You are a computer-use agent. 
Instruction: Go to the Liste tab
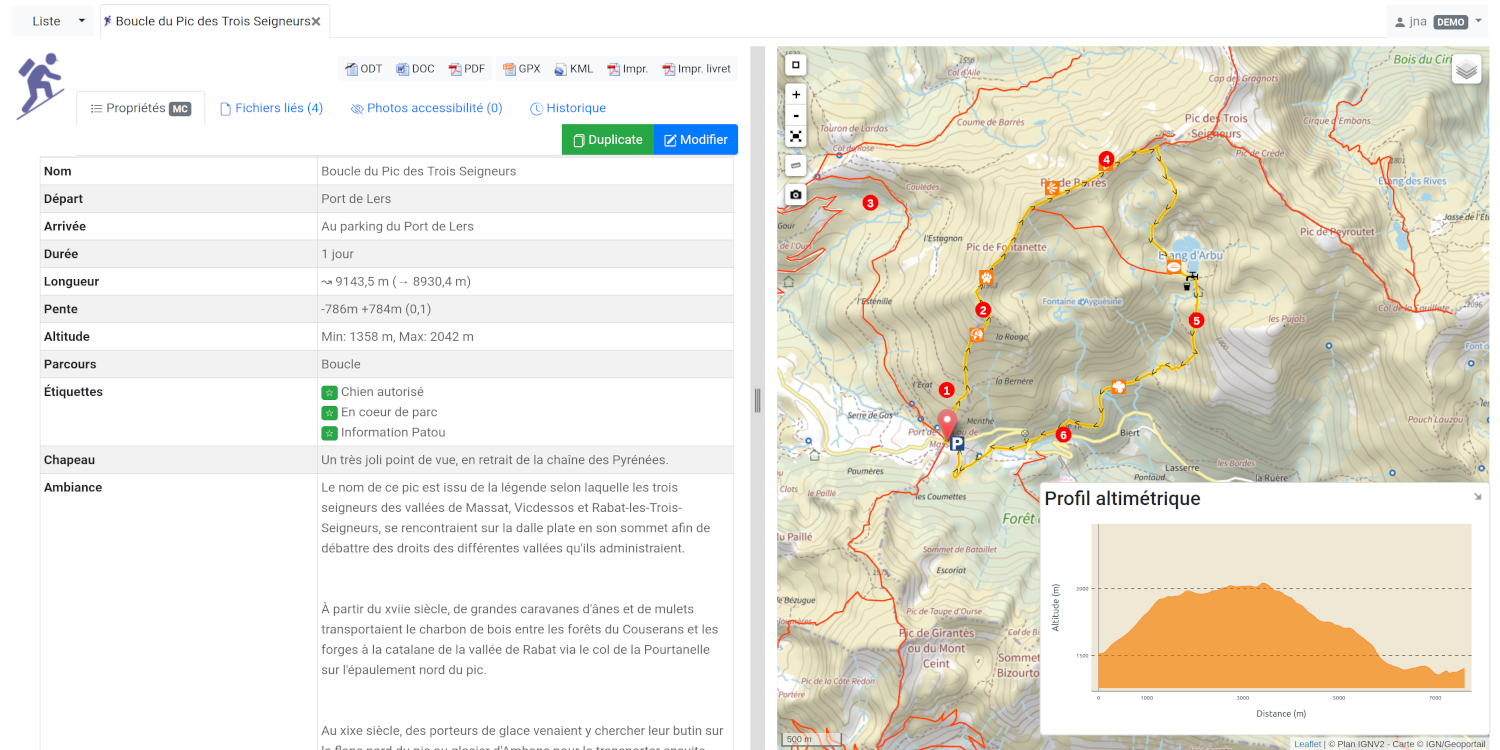click(46, 21)
